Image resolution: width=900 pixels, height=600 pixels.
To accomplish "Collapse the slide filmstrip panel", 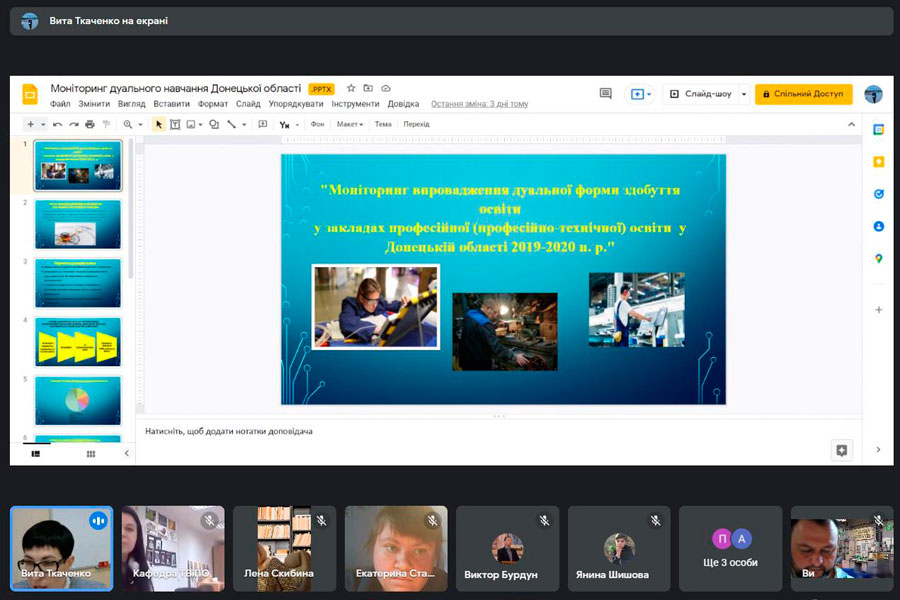I will click(x=126, y=453).
